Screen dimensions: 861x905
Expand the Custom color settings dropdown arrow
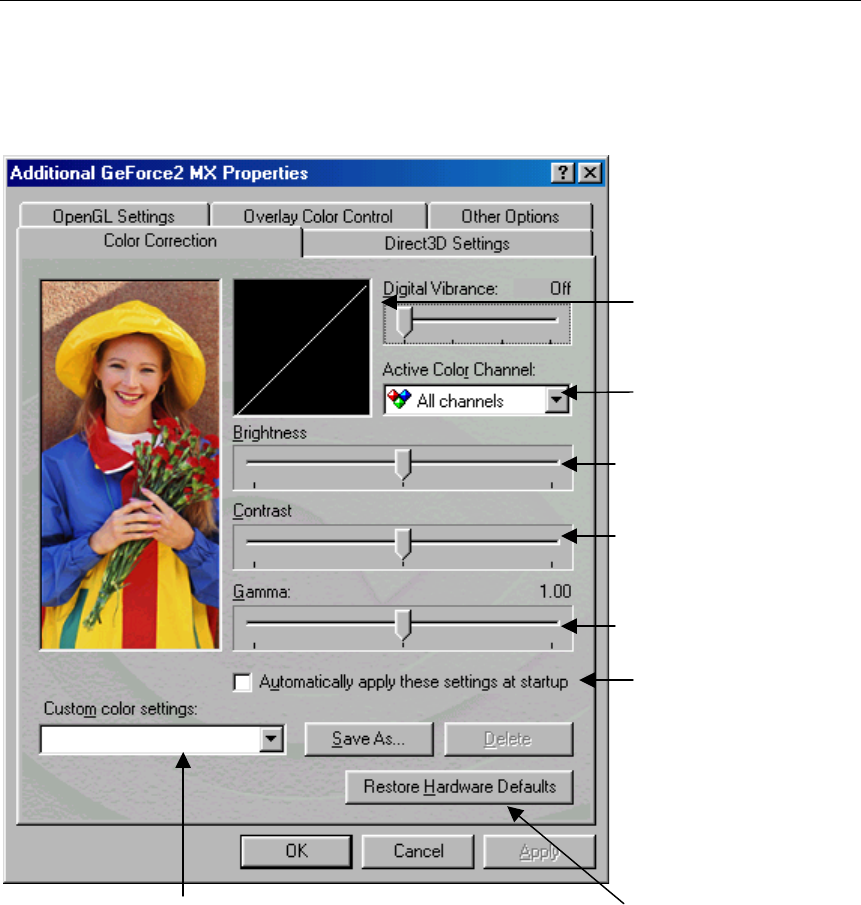pyautogui.click(x=271, y=739)
